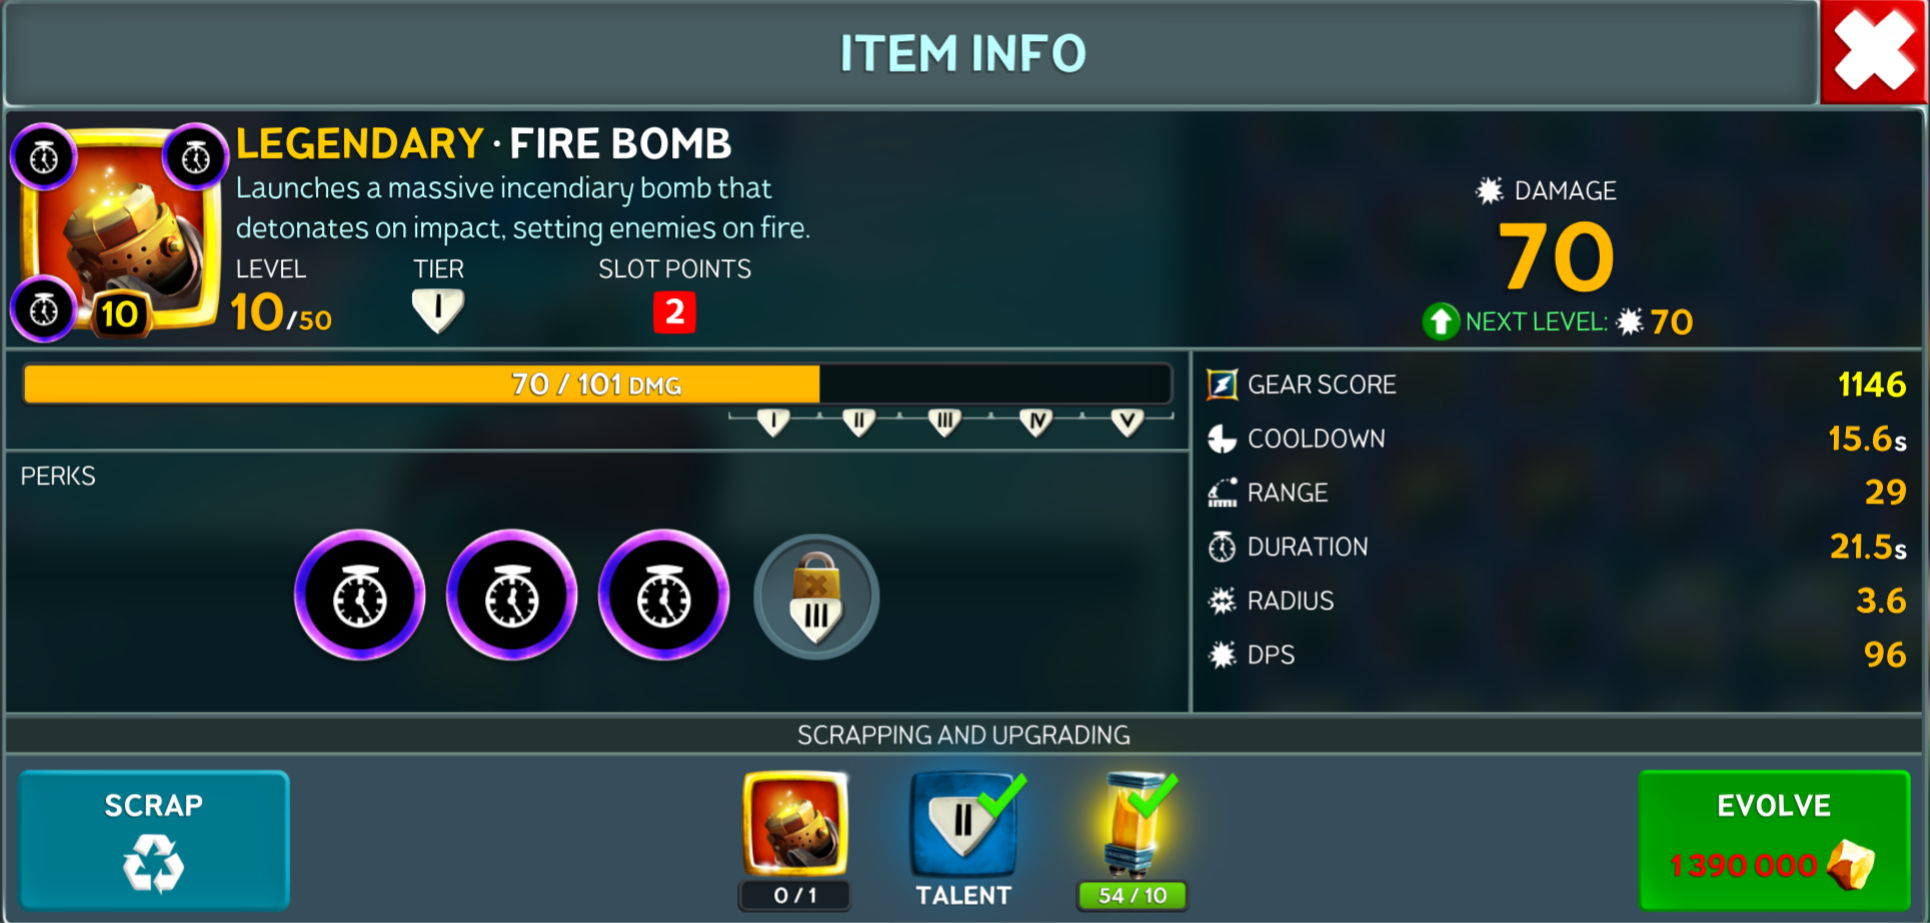Click the DPS stat icon
This screenshot has width=1930, height=923.
point(1222,655)
